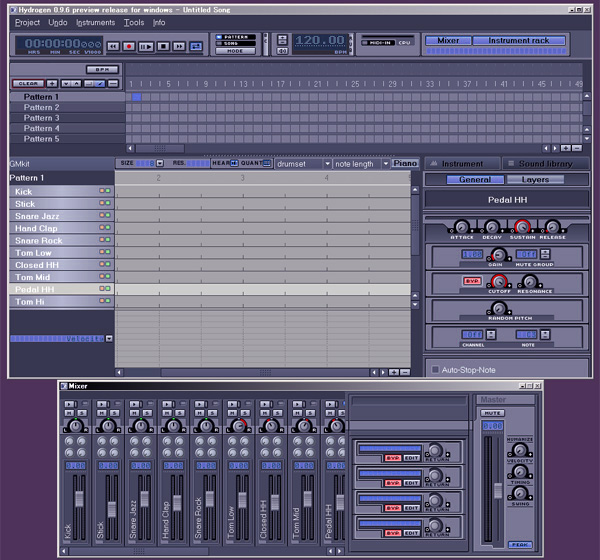This screenshot has height=560, width=600.
Task: Toggle the Master Mute button
Action: point(492,412)
